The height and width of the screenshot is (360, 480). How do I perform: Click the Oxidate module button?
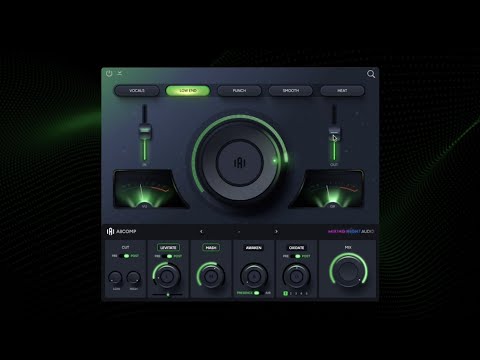click(296, 248)
